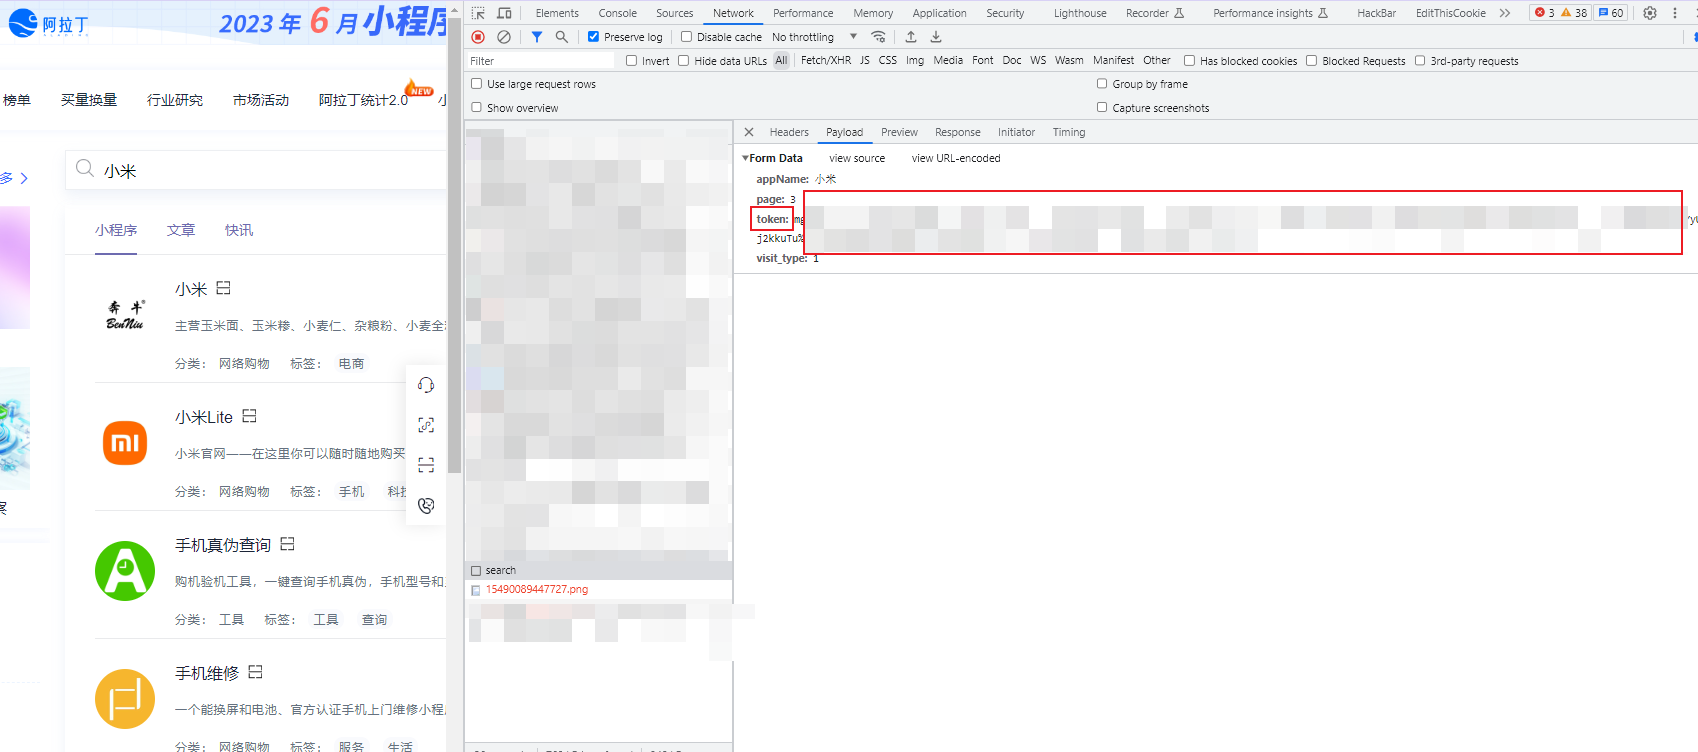Open 买量换量 navigation menu item
This screenshot has height=752, width=1698.
point(89,100)
